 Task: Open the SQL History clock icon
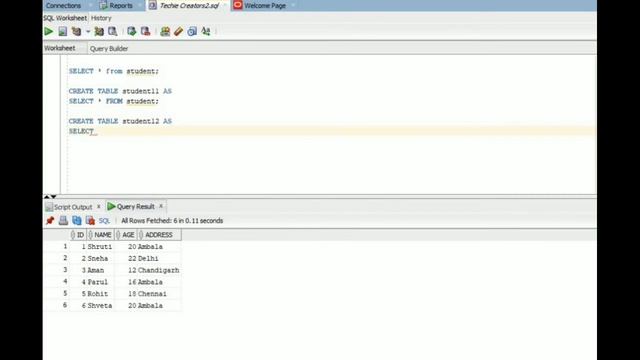(192, 31)
